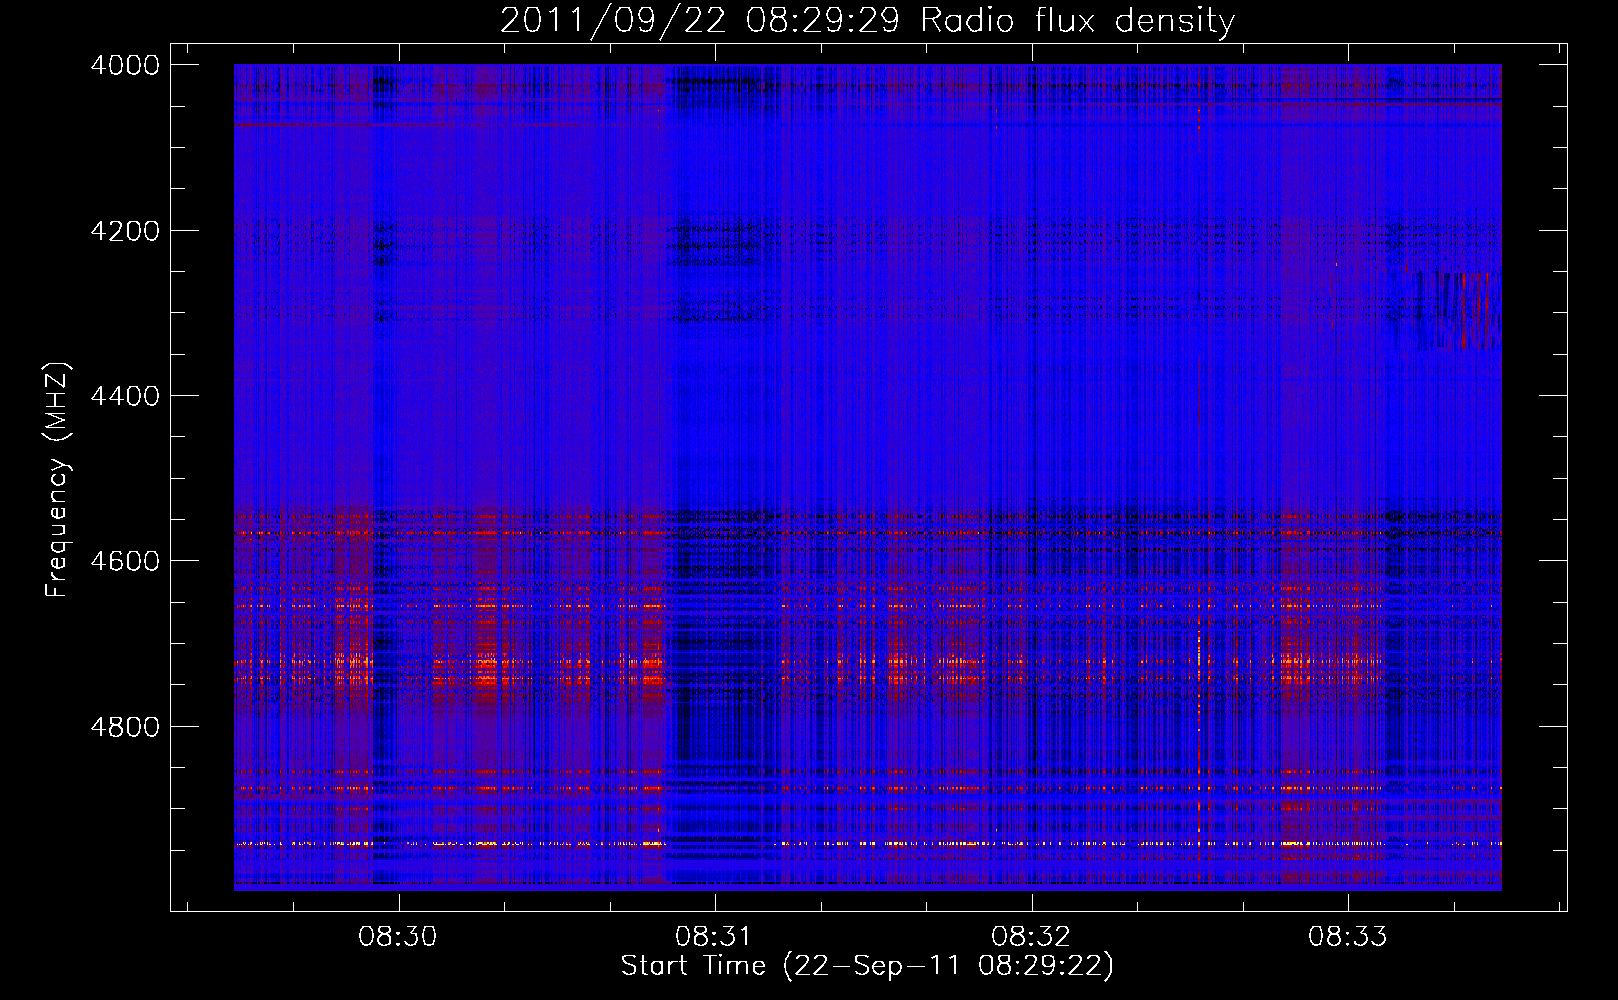Screen dimensions: 1618x1000
Task: Click the 08:33 time tick label
Action: click(x=1348, y=937)
